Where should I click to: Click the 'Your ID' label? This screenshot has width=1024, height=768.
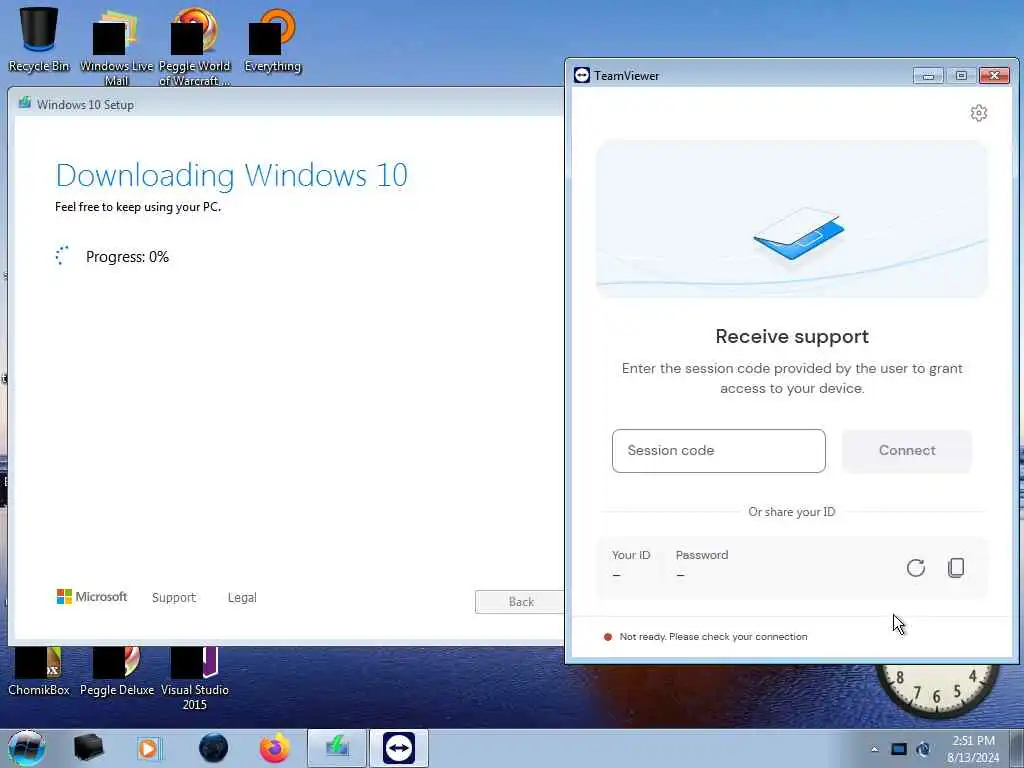tap(631, 555)
